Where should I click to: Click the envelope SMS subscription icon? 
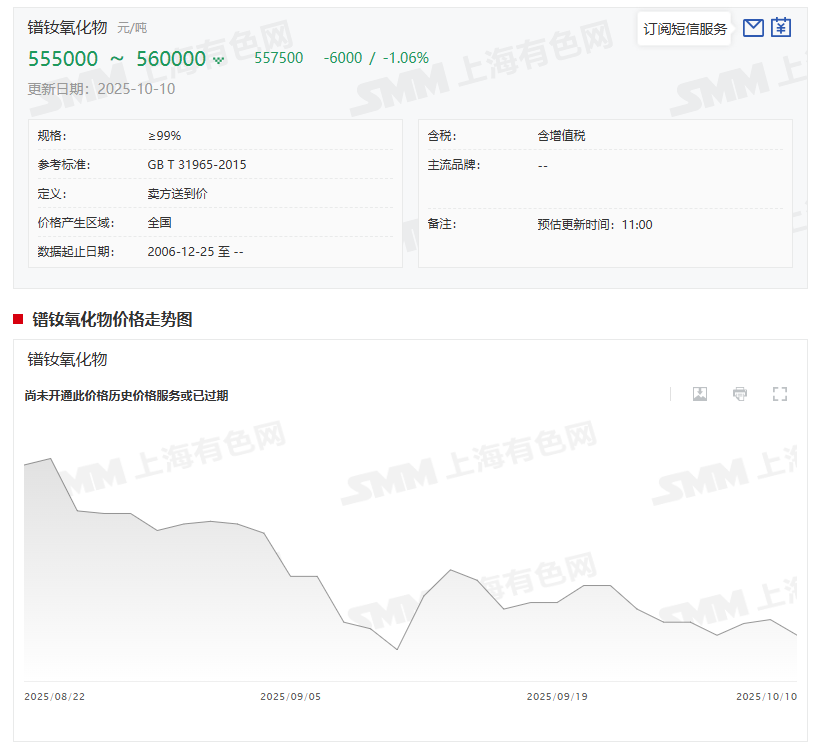click(x=754, y=28)
